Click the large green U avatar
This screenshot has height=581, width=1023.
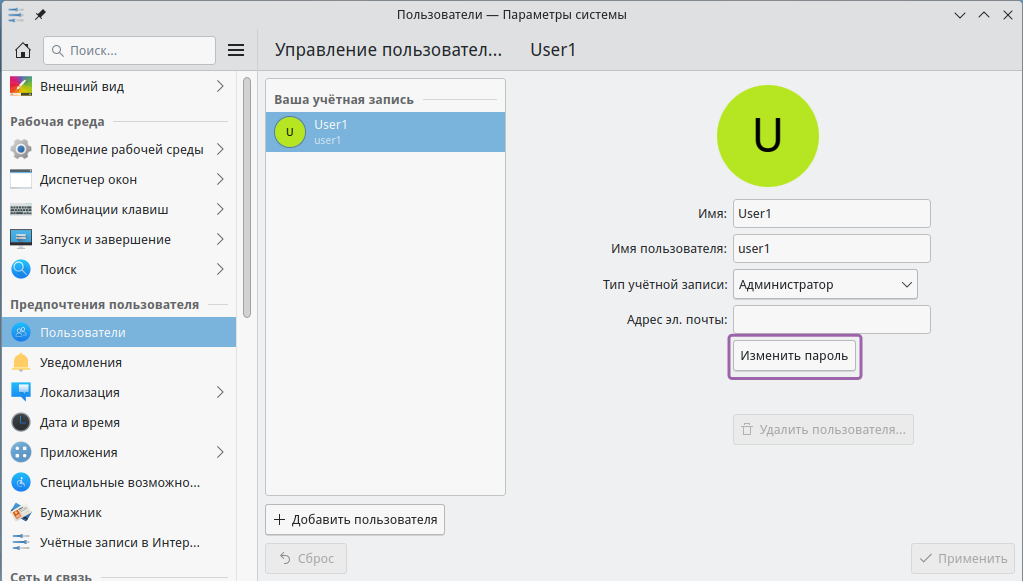[x=767, y=136]
